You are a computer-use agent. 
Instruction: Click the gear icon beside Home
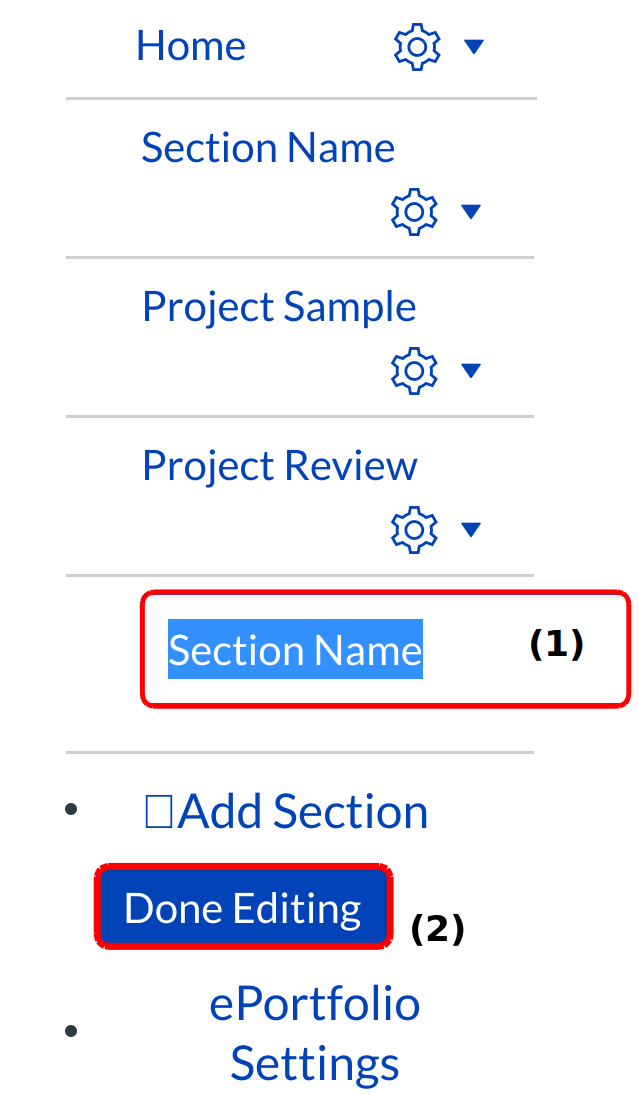(416, 47)
